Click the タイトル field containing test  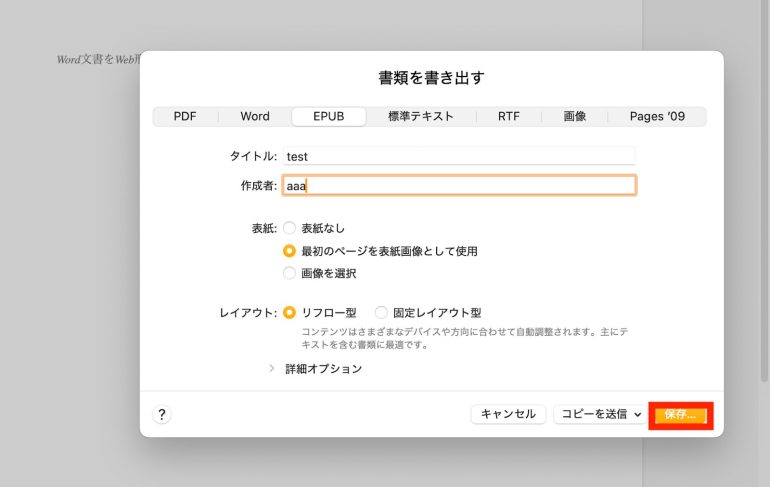459,156
